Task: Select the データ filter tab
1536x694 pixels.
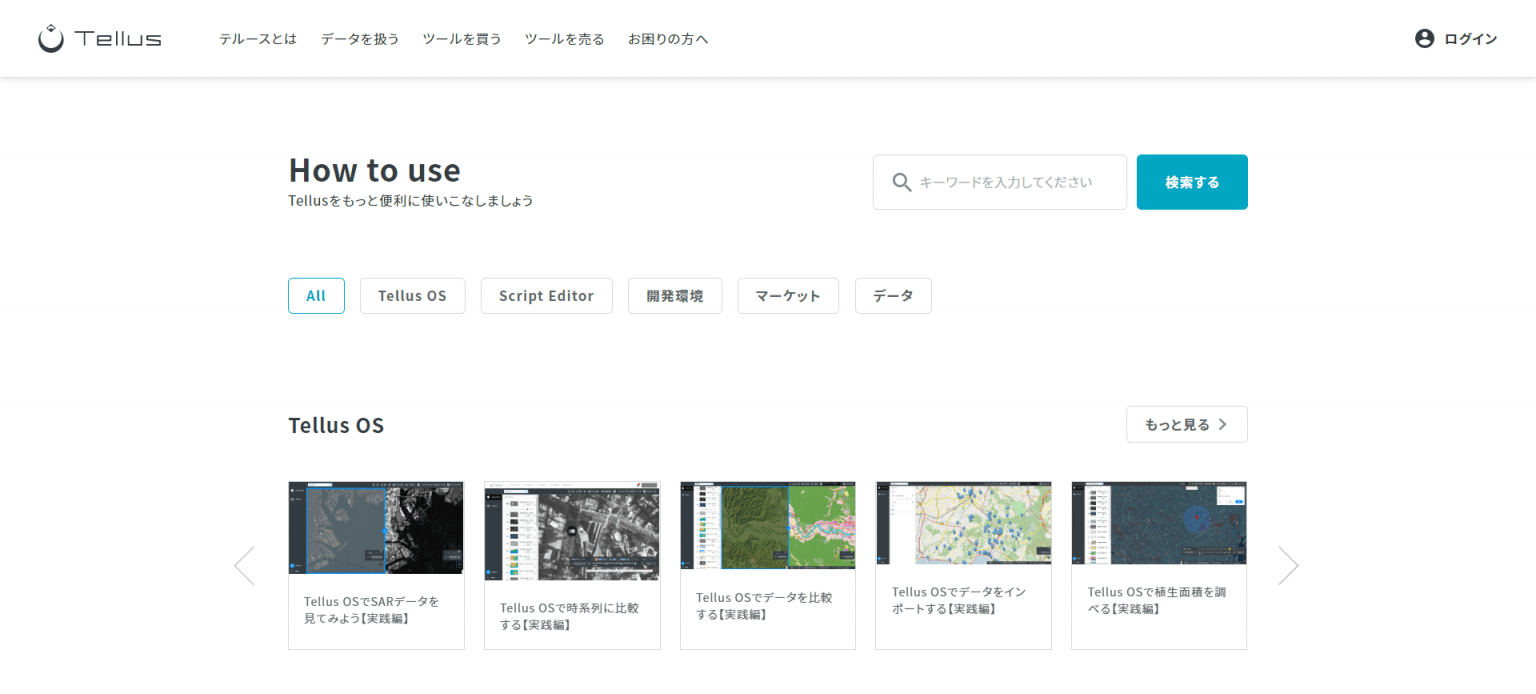Action: pos(893,296)
